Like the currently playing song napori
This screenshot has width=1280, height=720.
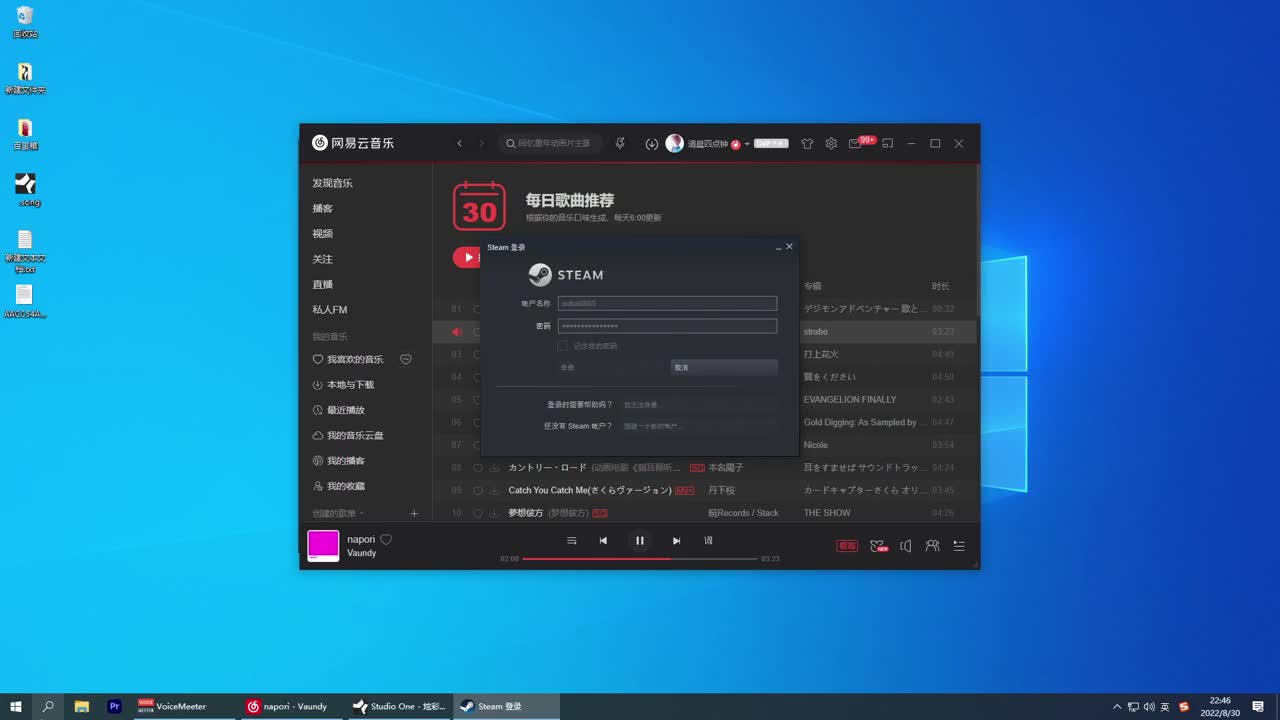(x=386, y=539)
